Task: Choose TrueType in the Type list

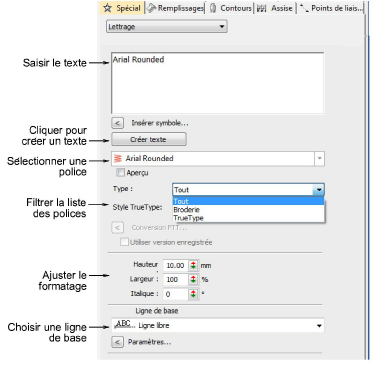Action: point(248,218)
